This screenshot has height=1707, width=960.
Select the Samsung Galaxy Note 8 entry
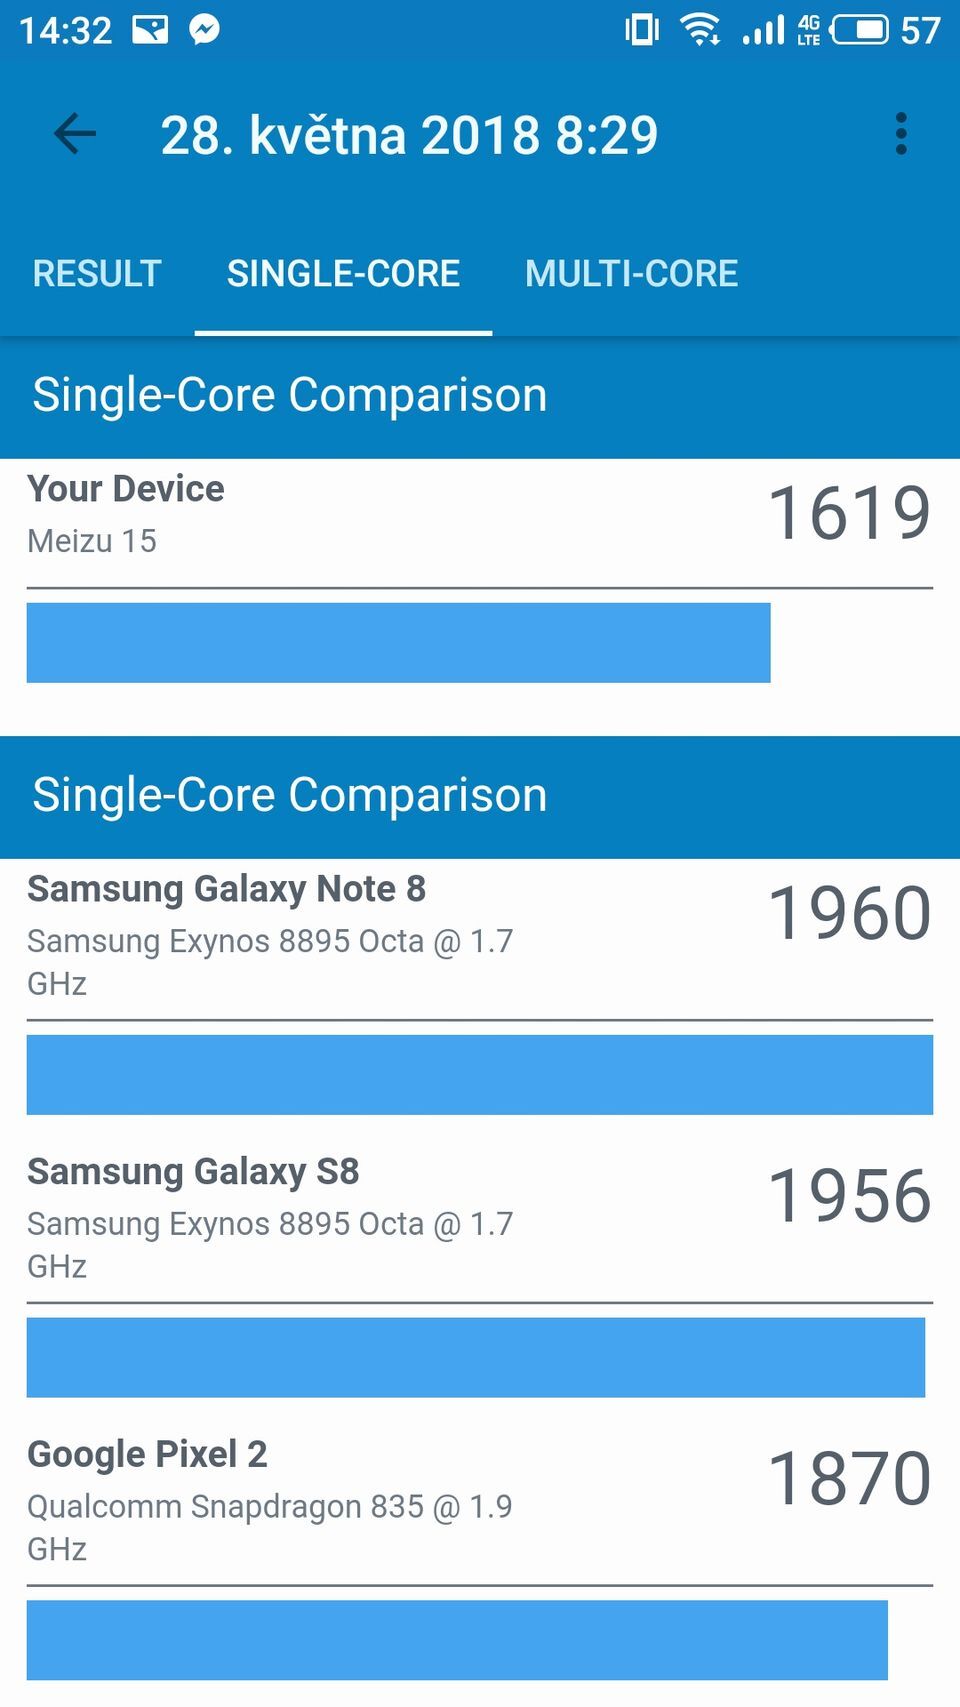tap(226, 888)
